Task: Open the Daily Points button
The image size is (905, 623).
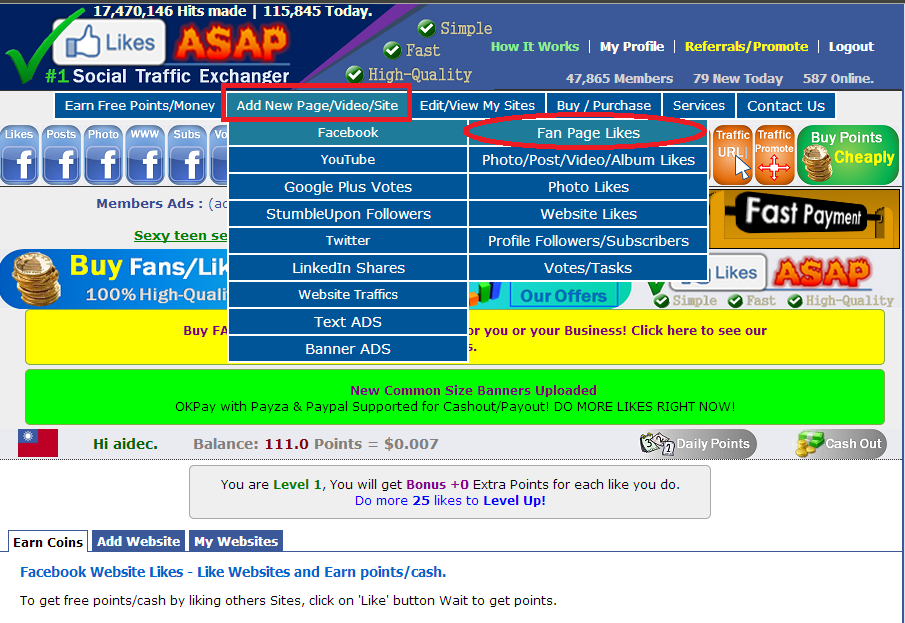Action: pyautogui.click(x=697, y=444)
